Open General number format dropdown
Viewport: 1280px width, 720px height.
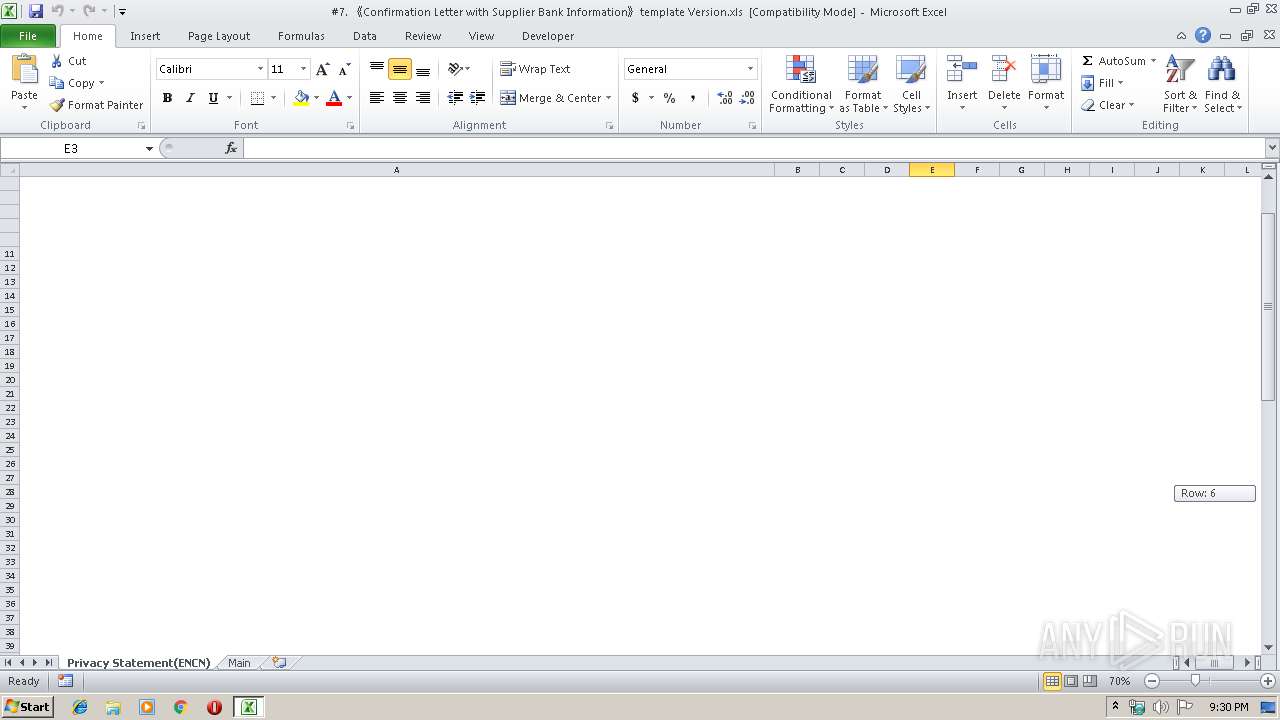pyautogui.click(x=750, y=69)
